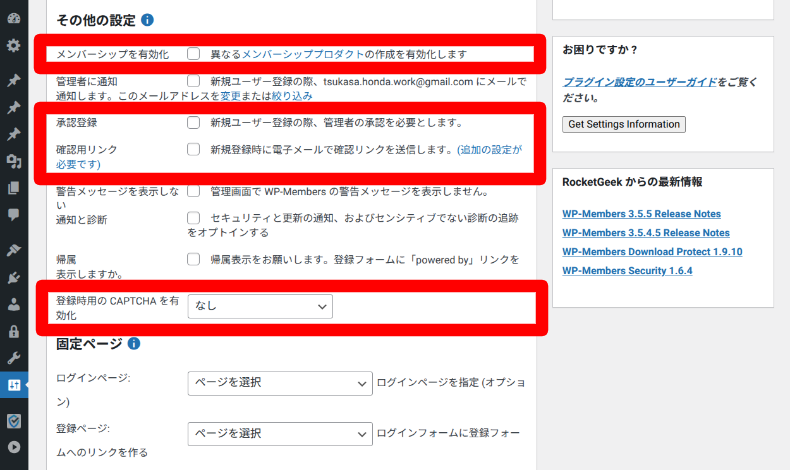Open Comments via the speech bubble icon
Screen dimensions: 790x470
pyautogui.click(x=14, y=215)
